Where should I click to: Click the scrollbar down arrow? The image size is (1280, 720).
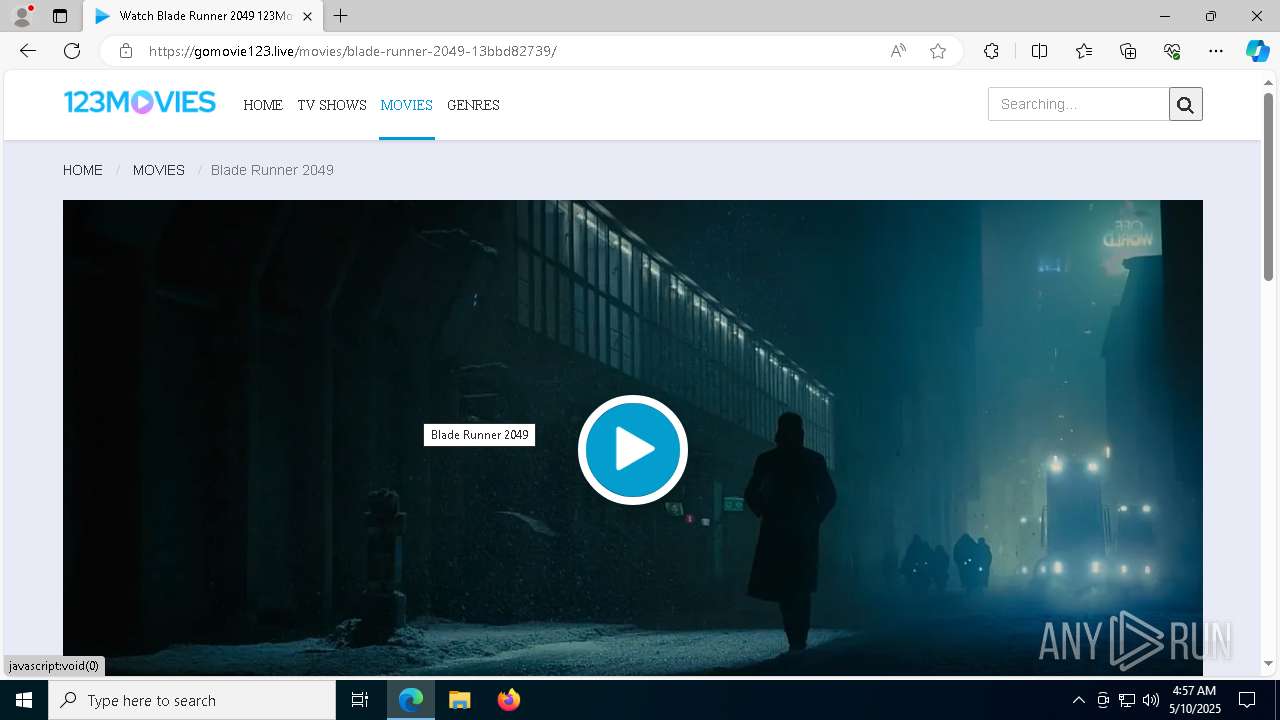[x=1269, y=663]
